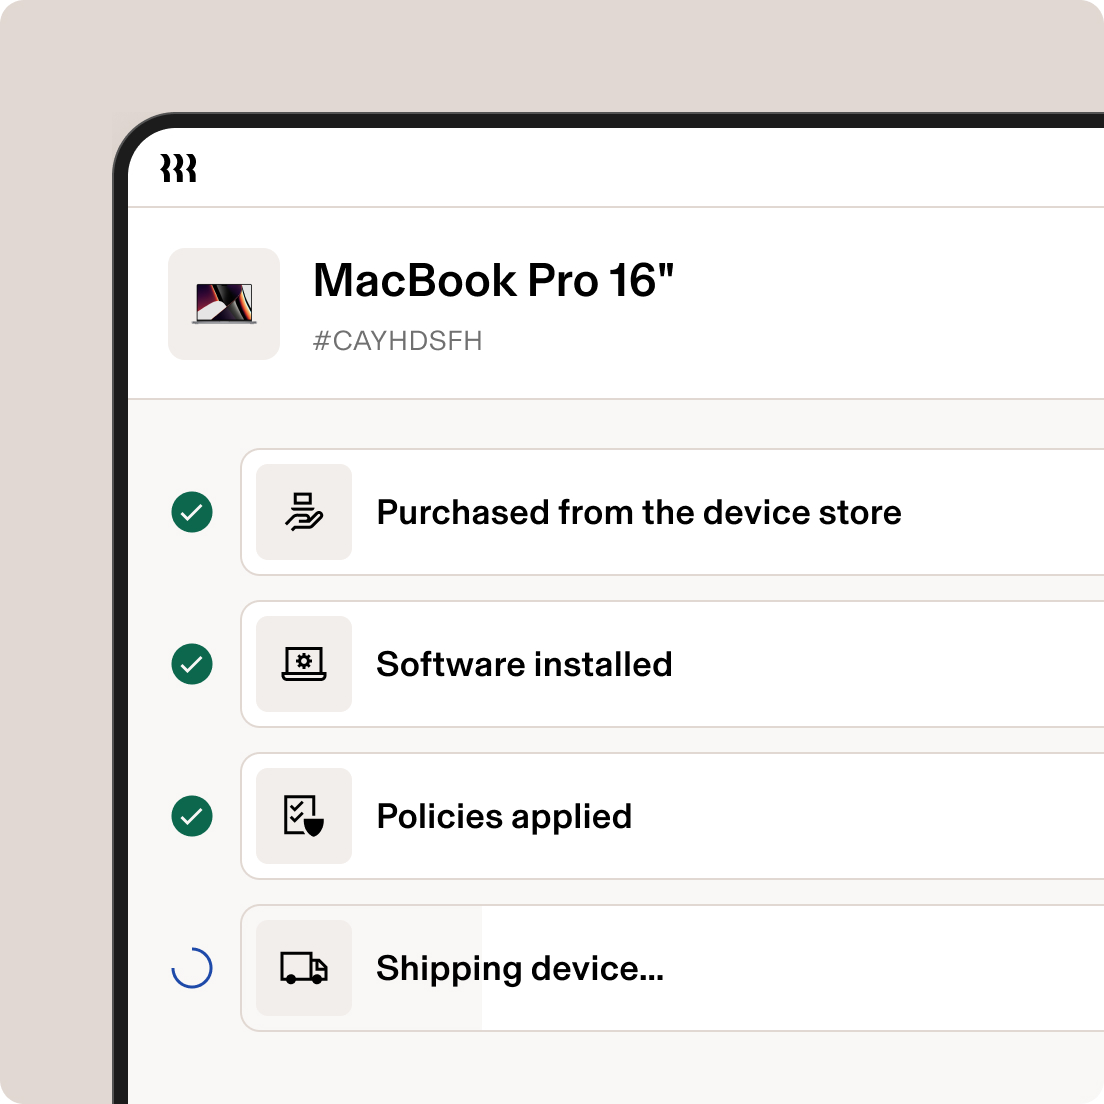Viewport: 1104px width, 1104px height.
Task: Click the MacBook Pro 16" title
Action: tap(494, 280)
